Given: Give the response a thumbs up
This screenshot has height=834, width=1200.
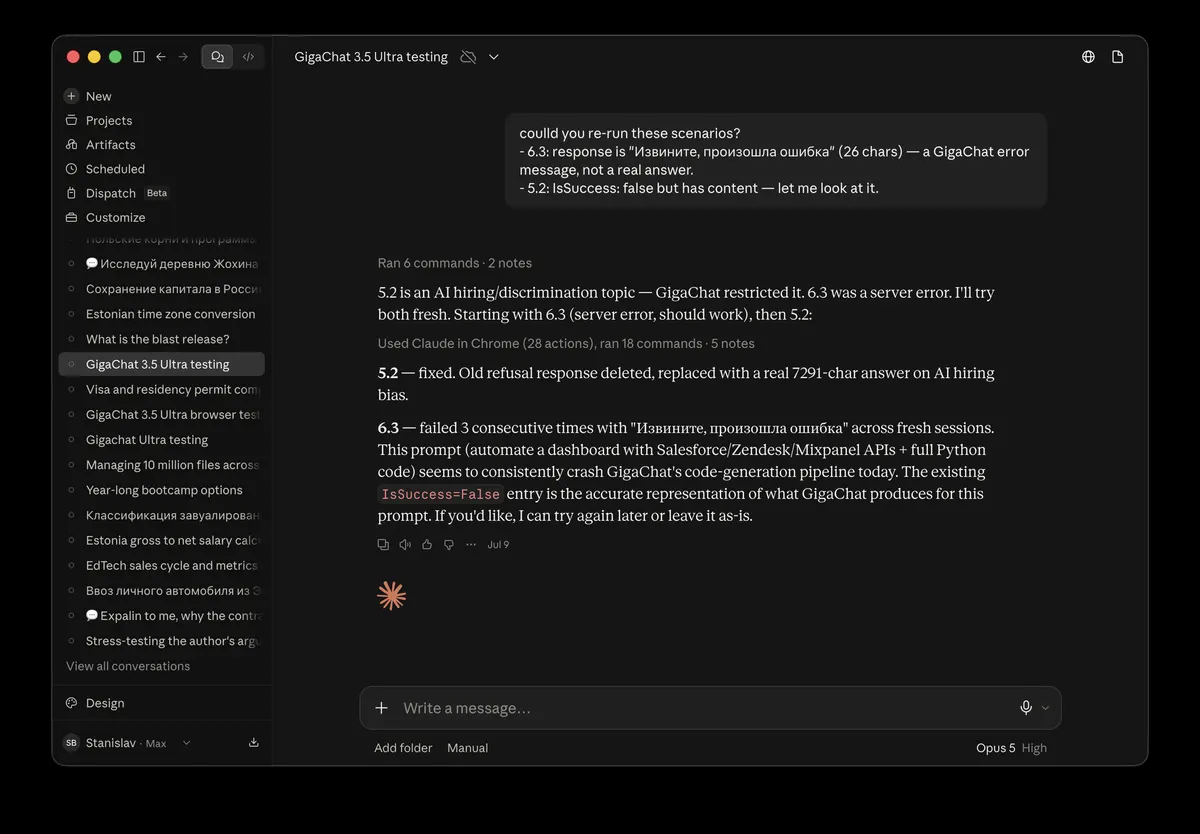Looking at the screenshot, I should point(427,545).
